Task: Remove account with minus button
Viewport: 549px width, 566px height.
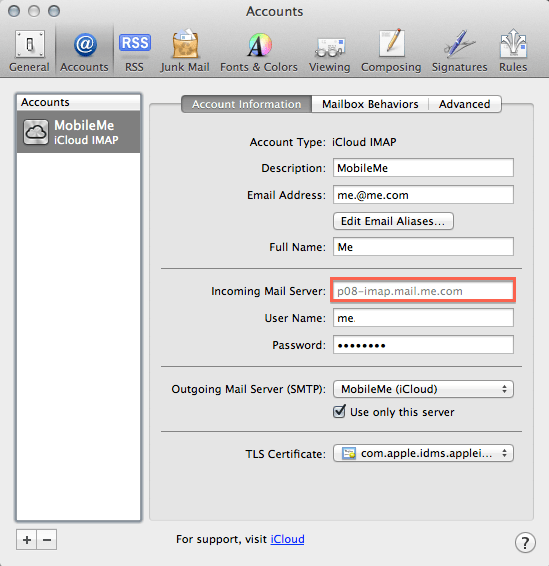Action: coord(47,540)
